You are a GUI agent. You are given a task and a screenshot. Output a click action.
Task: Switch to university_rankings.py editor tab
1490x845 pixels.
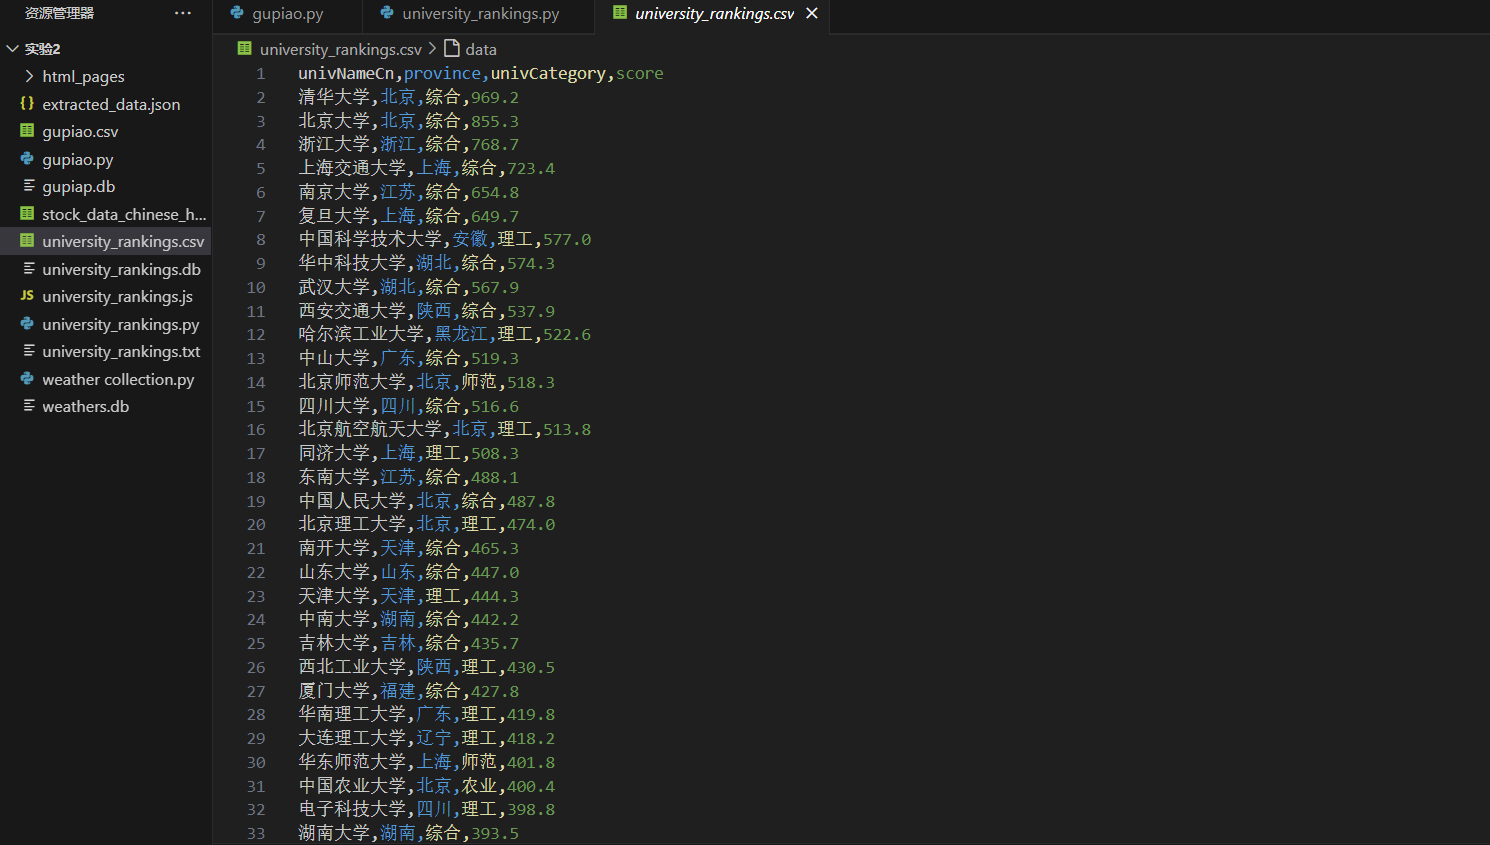point(480,14)
